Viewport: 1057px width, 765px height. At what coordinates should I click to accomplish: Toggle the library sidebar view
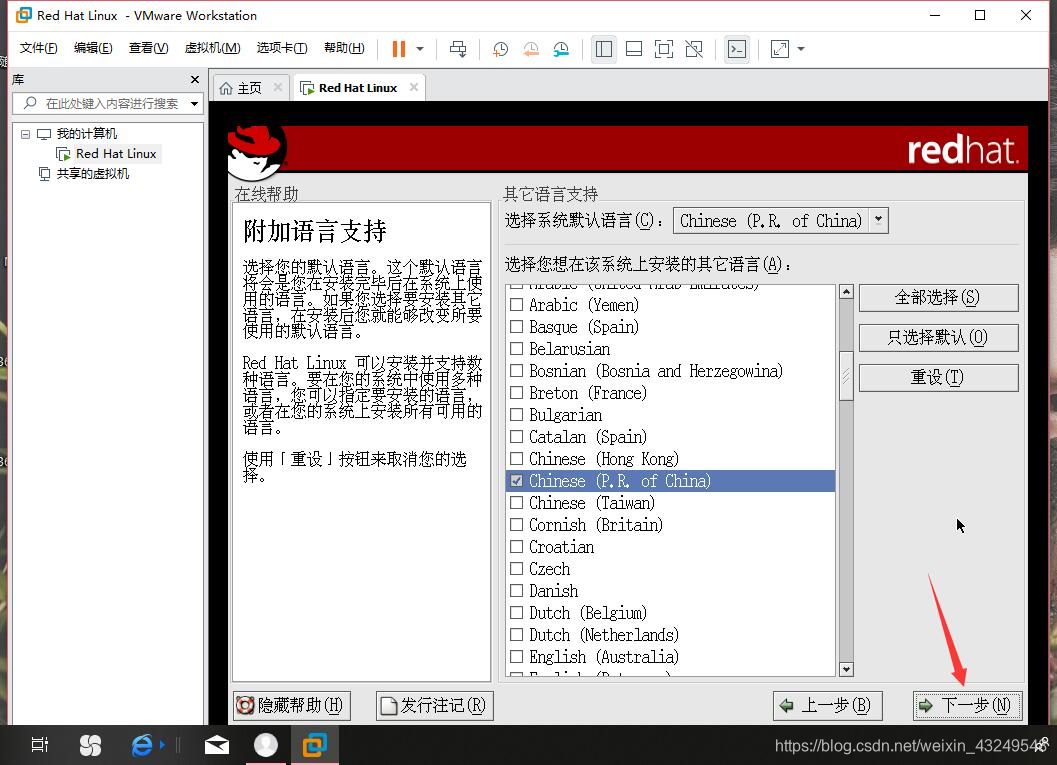click(603, 49)
